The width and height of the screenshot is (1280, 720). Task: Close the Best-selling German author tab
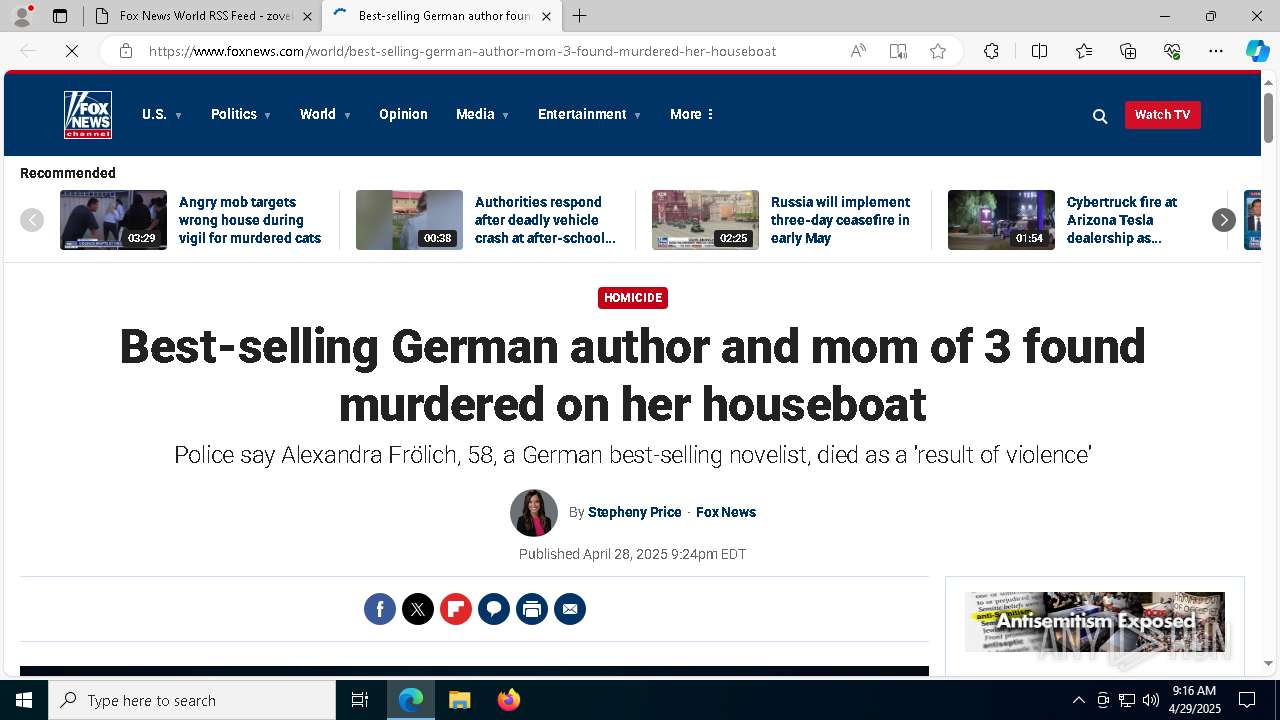(x=546, y=16)
